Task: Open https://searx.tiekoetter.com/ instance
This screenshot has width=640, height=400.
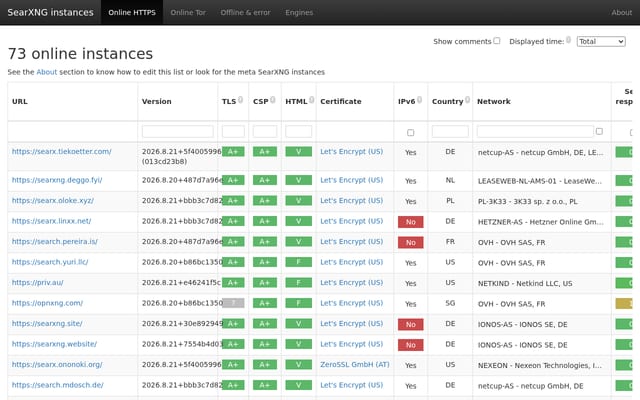Action: point(62,151)
